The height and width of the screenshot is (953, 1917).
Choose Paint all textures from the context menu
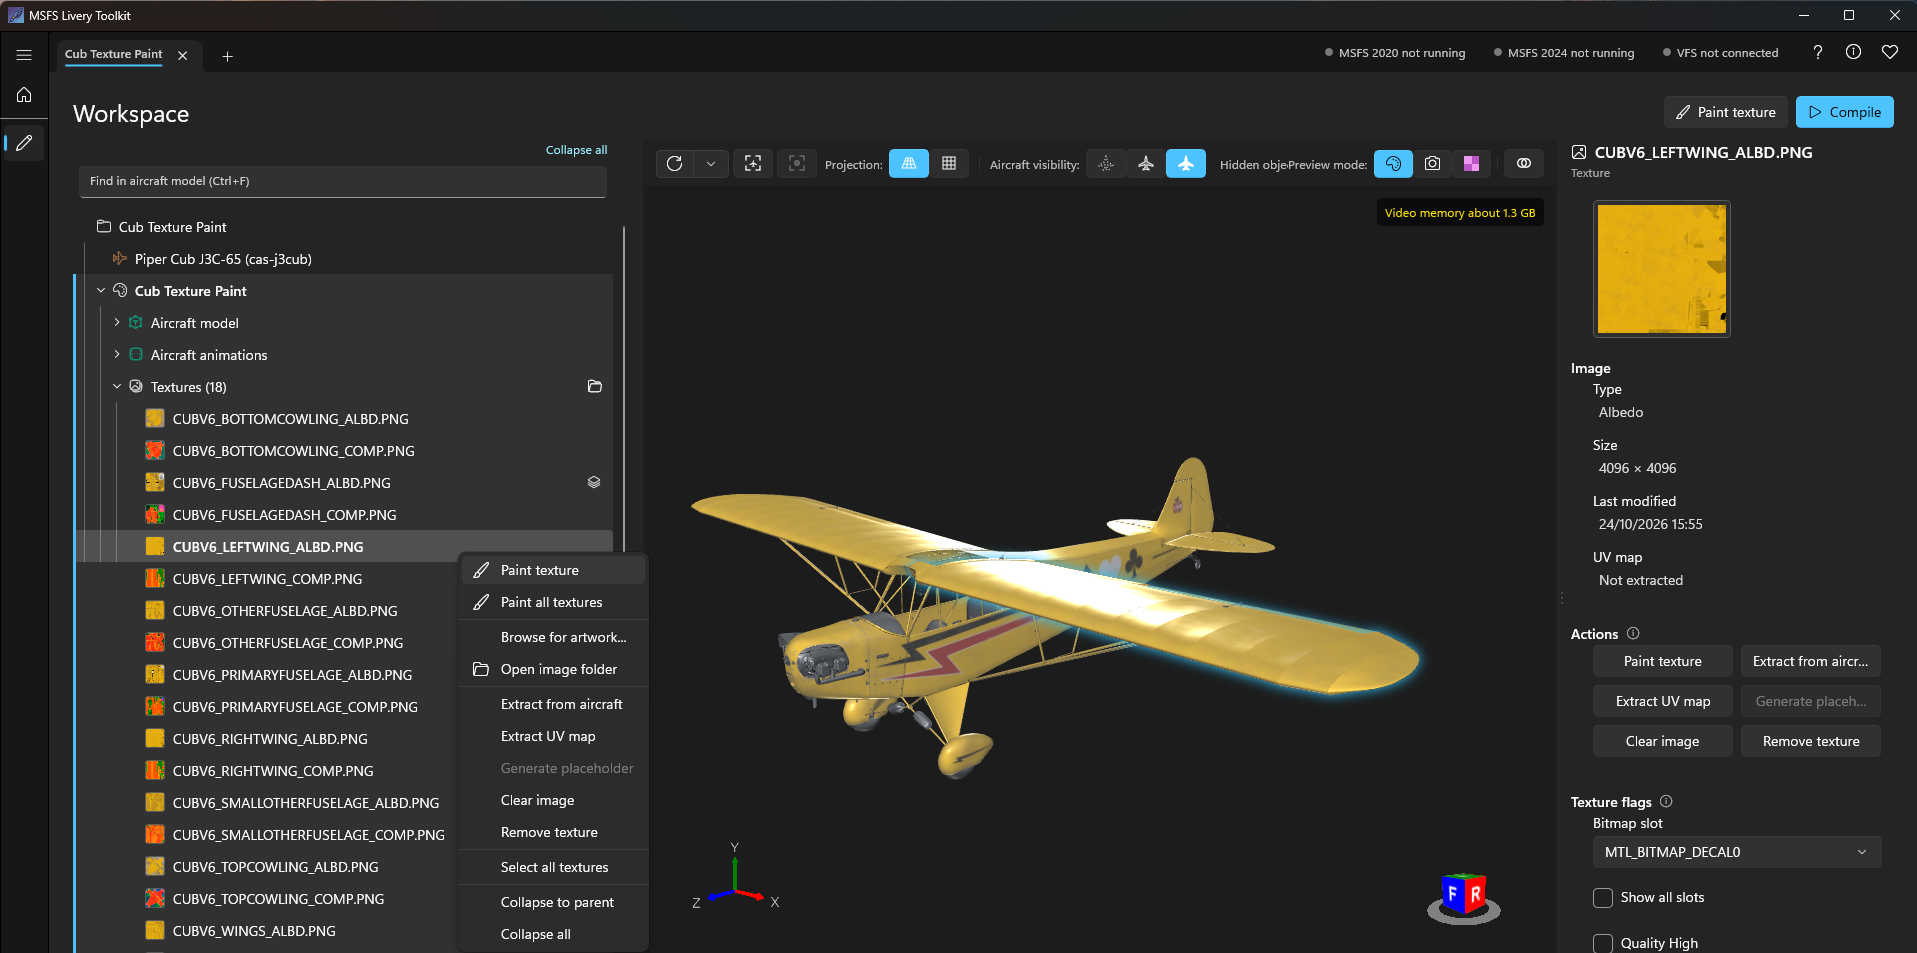coord(553,602)
